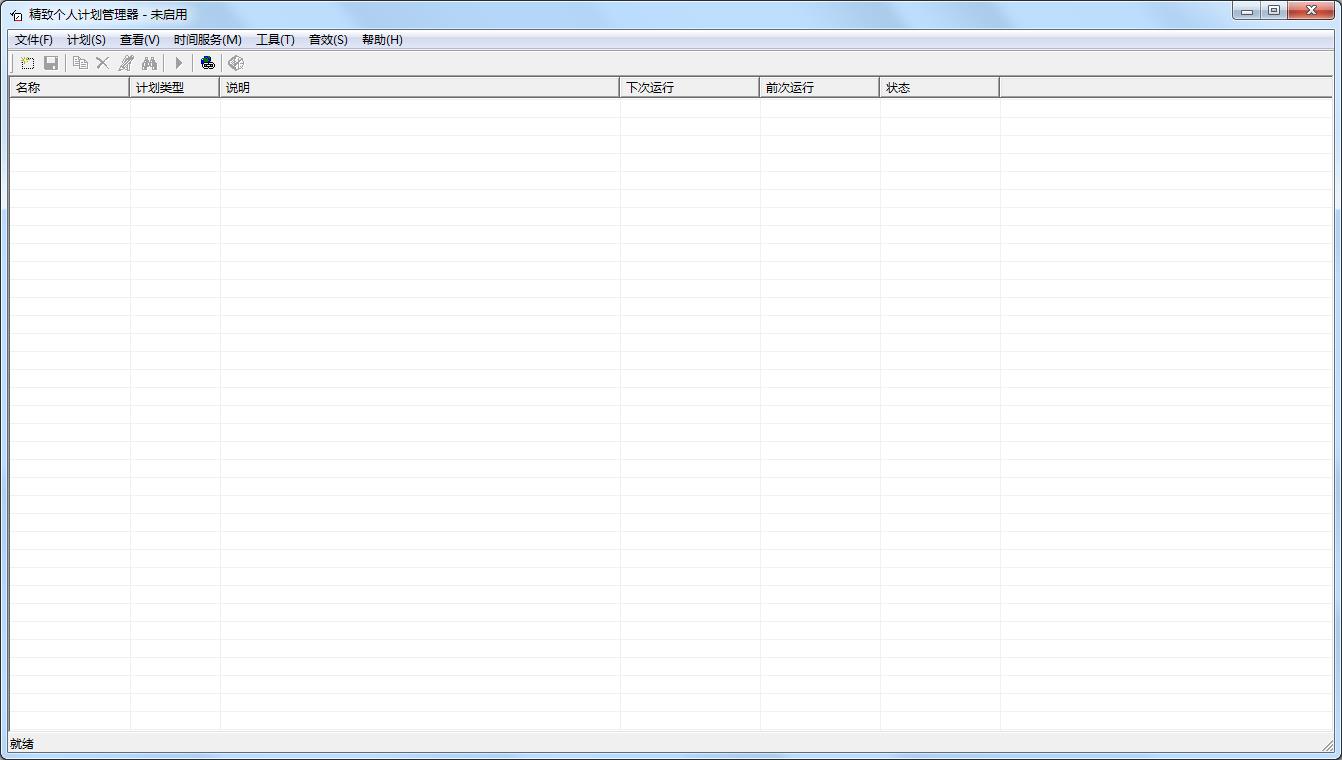Click the run plan play arrow icon

click(179, 63)
